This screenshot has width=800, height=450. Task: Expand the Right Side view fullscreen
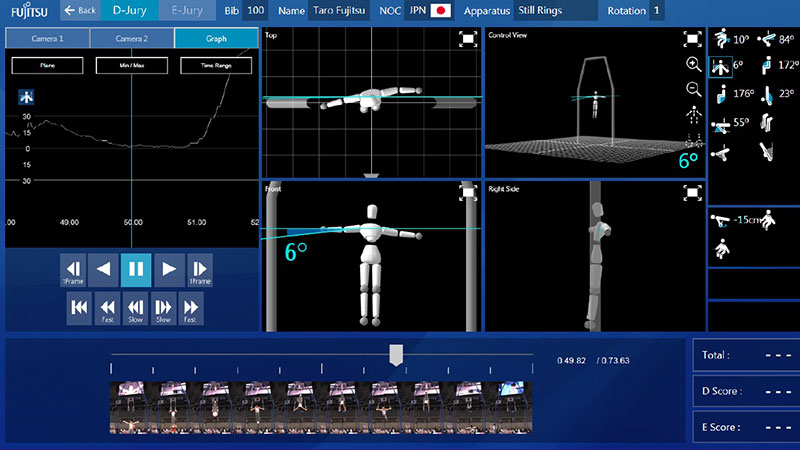click(x=692, y=190)
